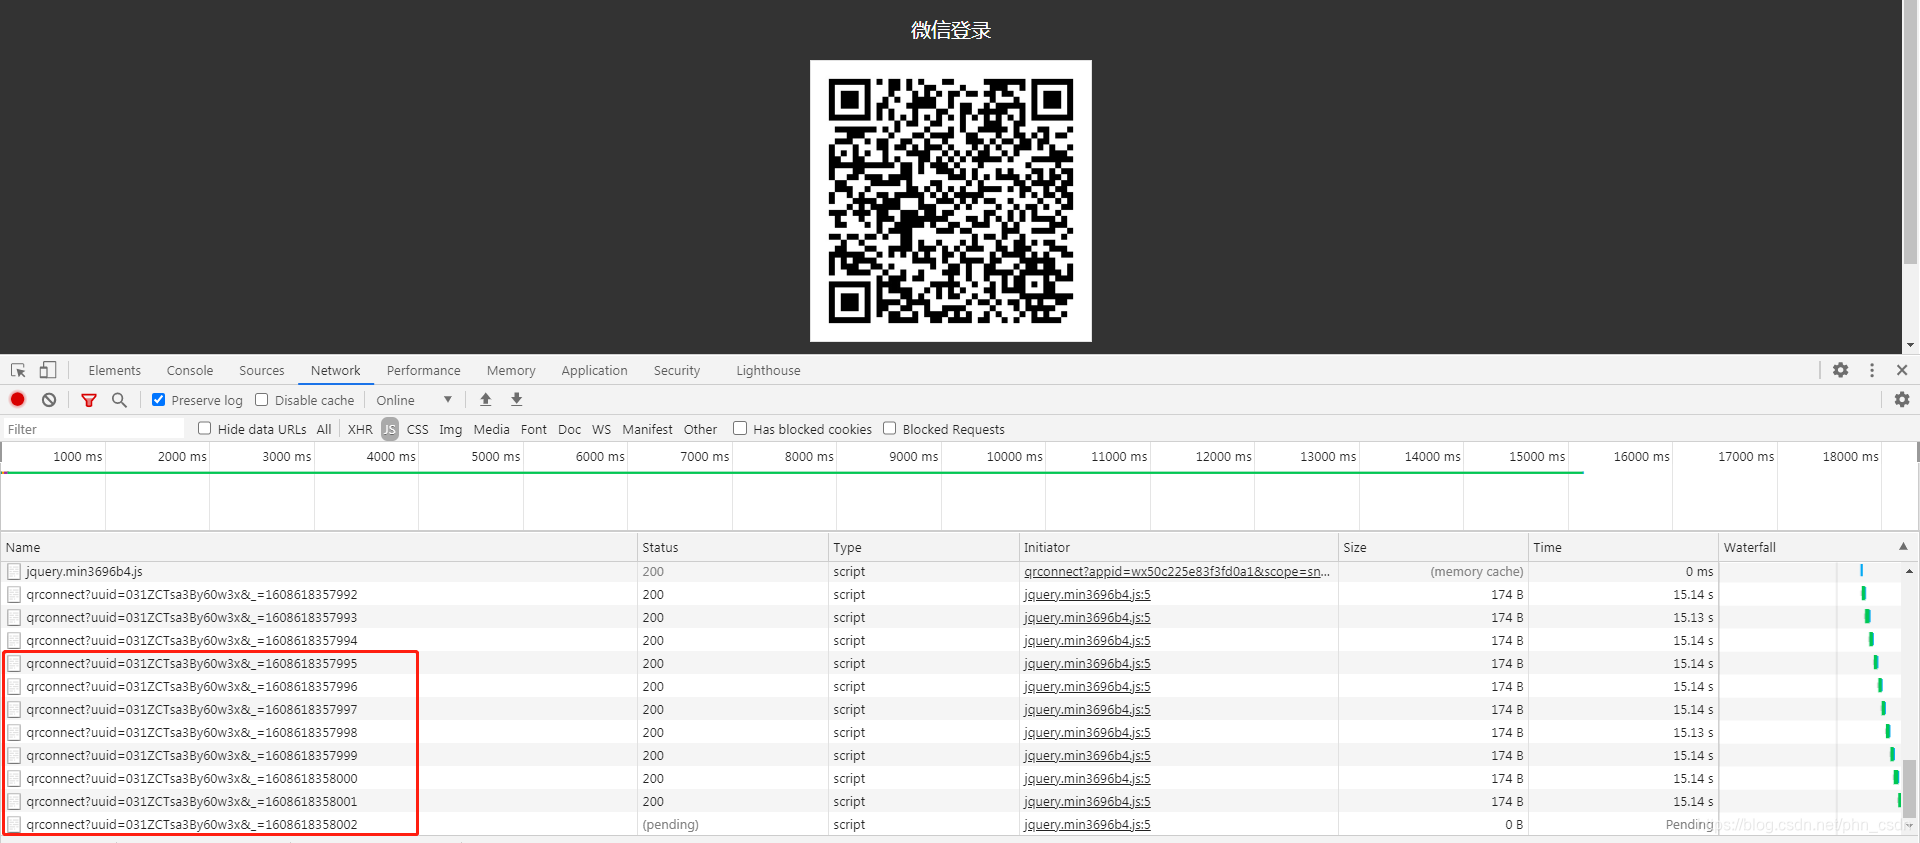Filter requests by XHR type

coord(360,430)
